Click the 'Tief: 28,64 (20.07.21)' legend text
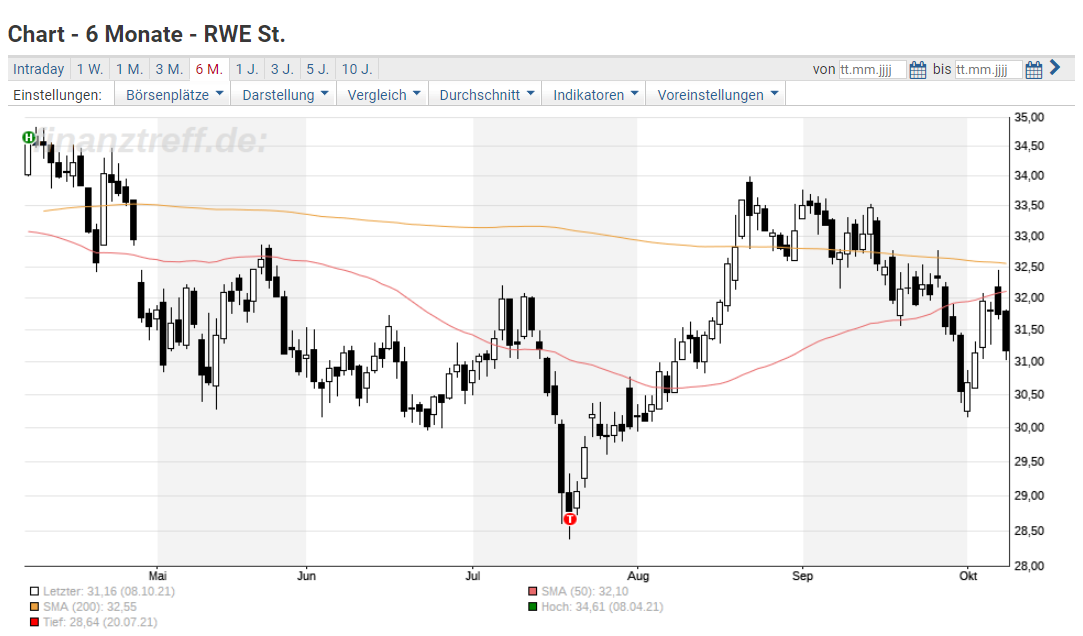The height and width of the screenshot is (636, 1083). tap(100, 622)
